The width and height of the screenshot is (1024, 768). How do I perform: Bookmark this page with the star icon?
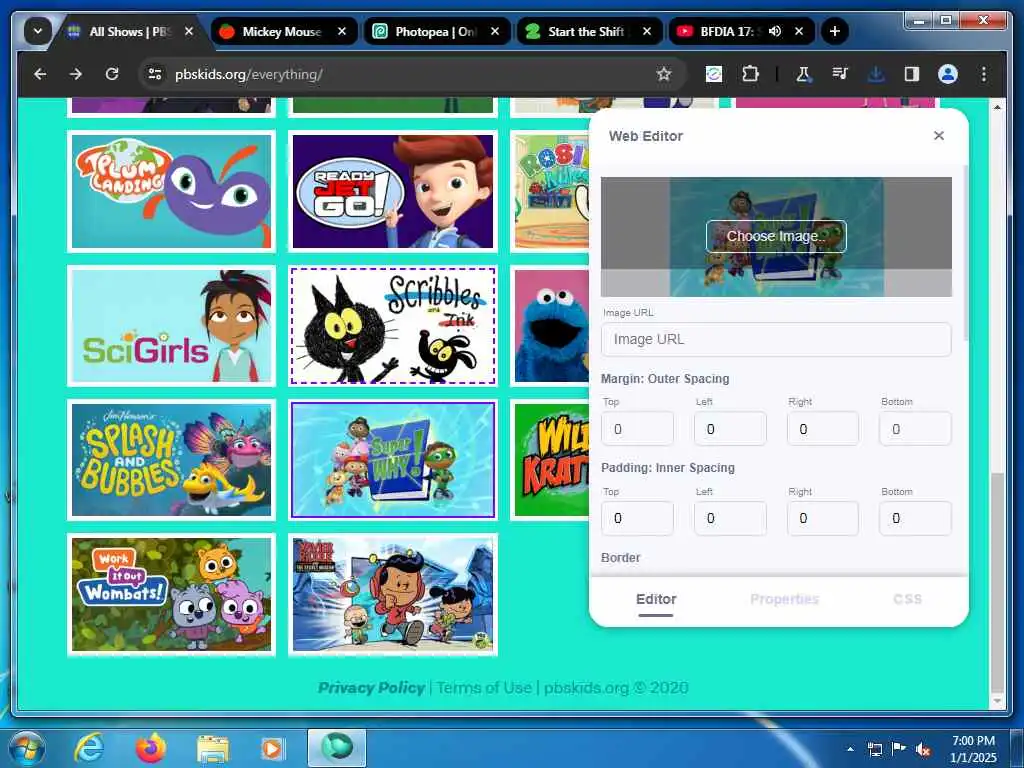tap(664, 74)
